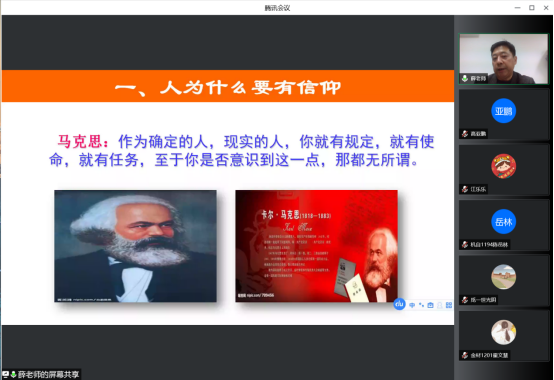The width and height of the screenshot is (554, 380).
Task: Click the screen sharing icon at bottom left
Action: (6, 374)
